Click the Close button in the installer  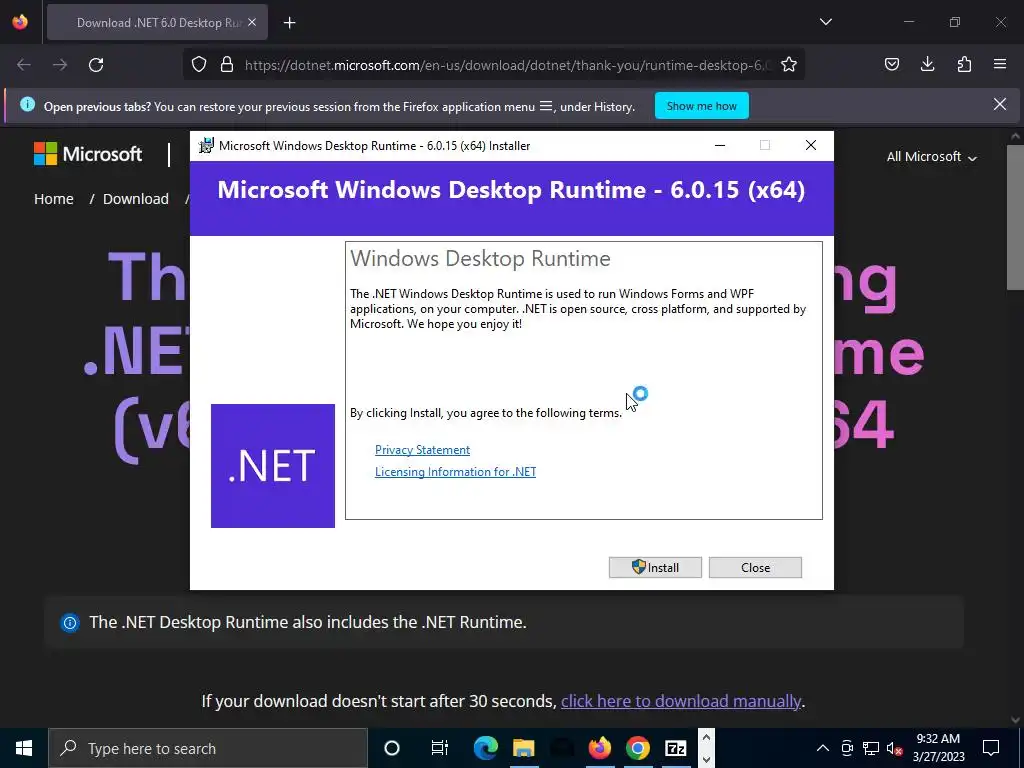click(756, 568)
